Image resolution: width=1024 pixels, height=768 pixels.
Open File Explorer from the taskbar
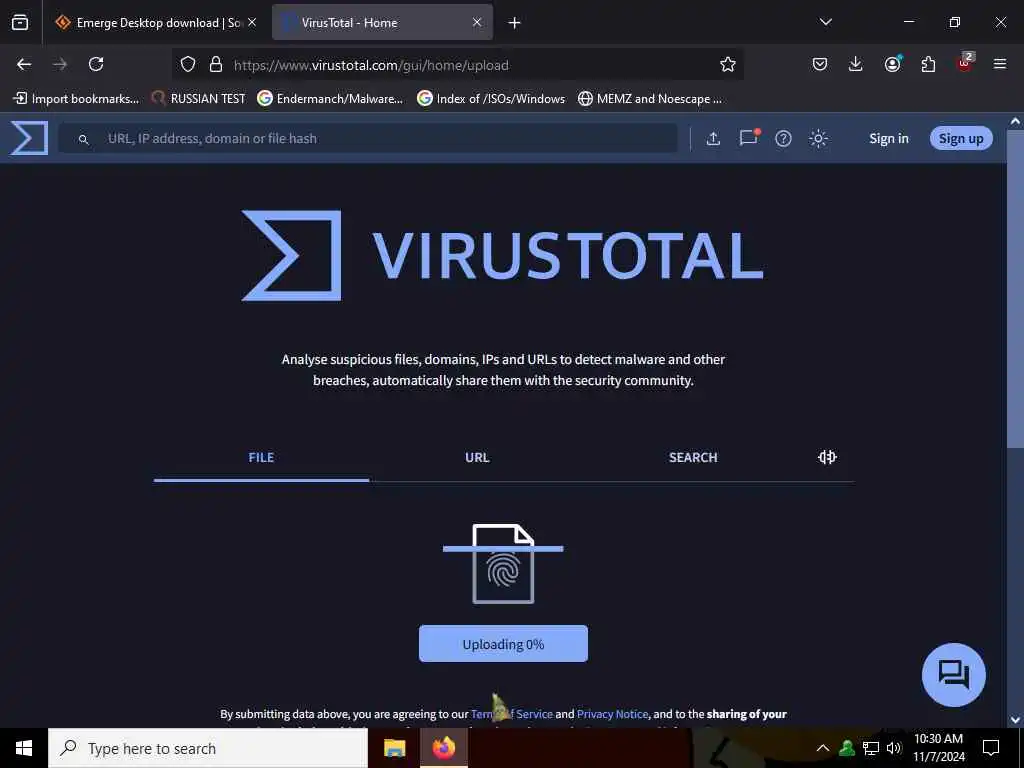[394, 748]
